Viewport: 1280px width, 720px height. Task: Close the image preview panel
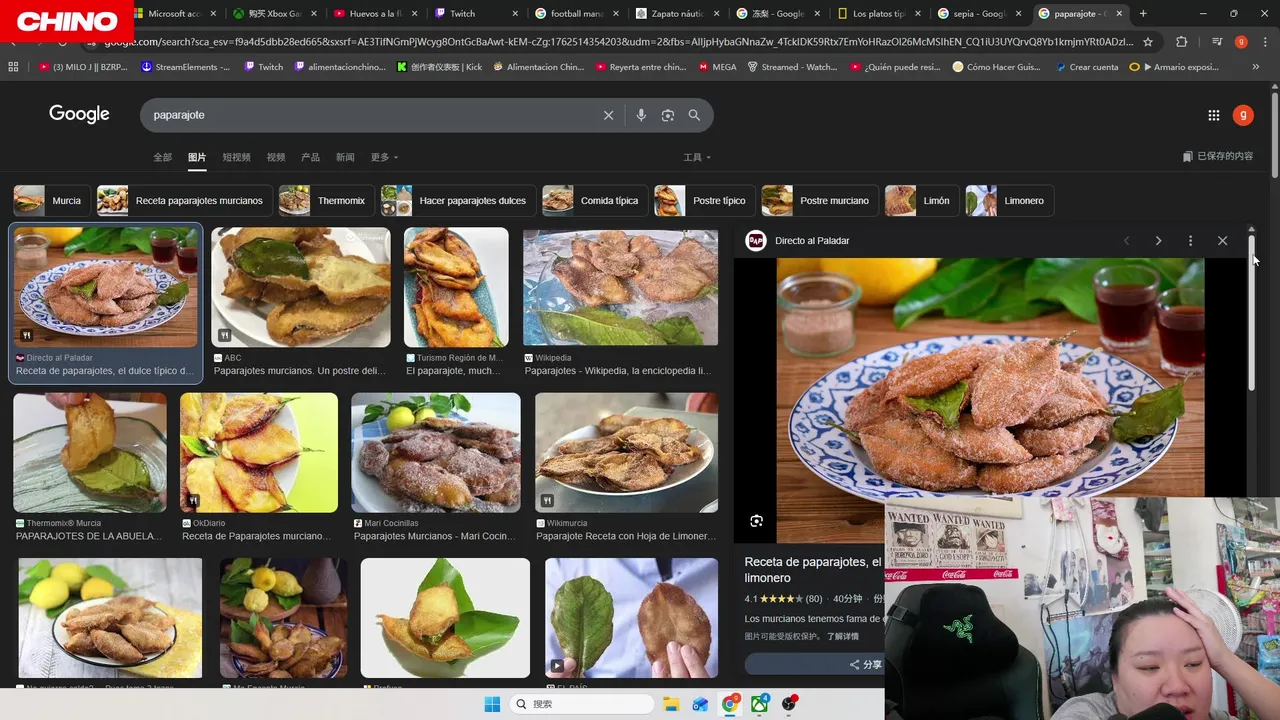click(1222, 241)
